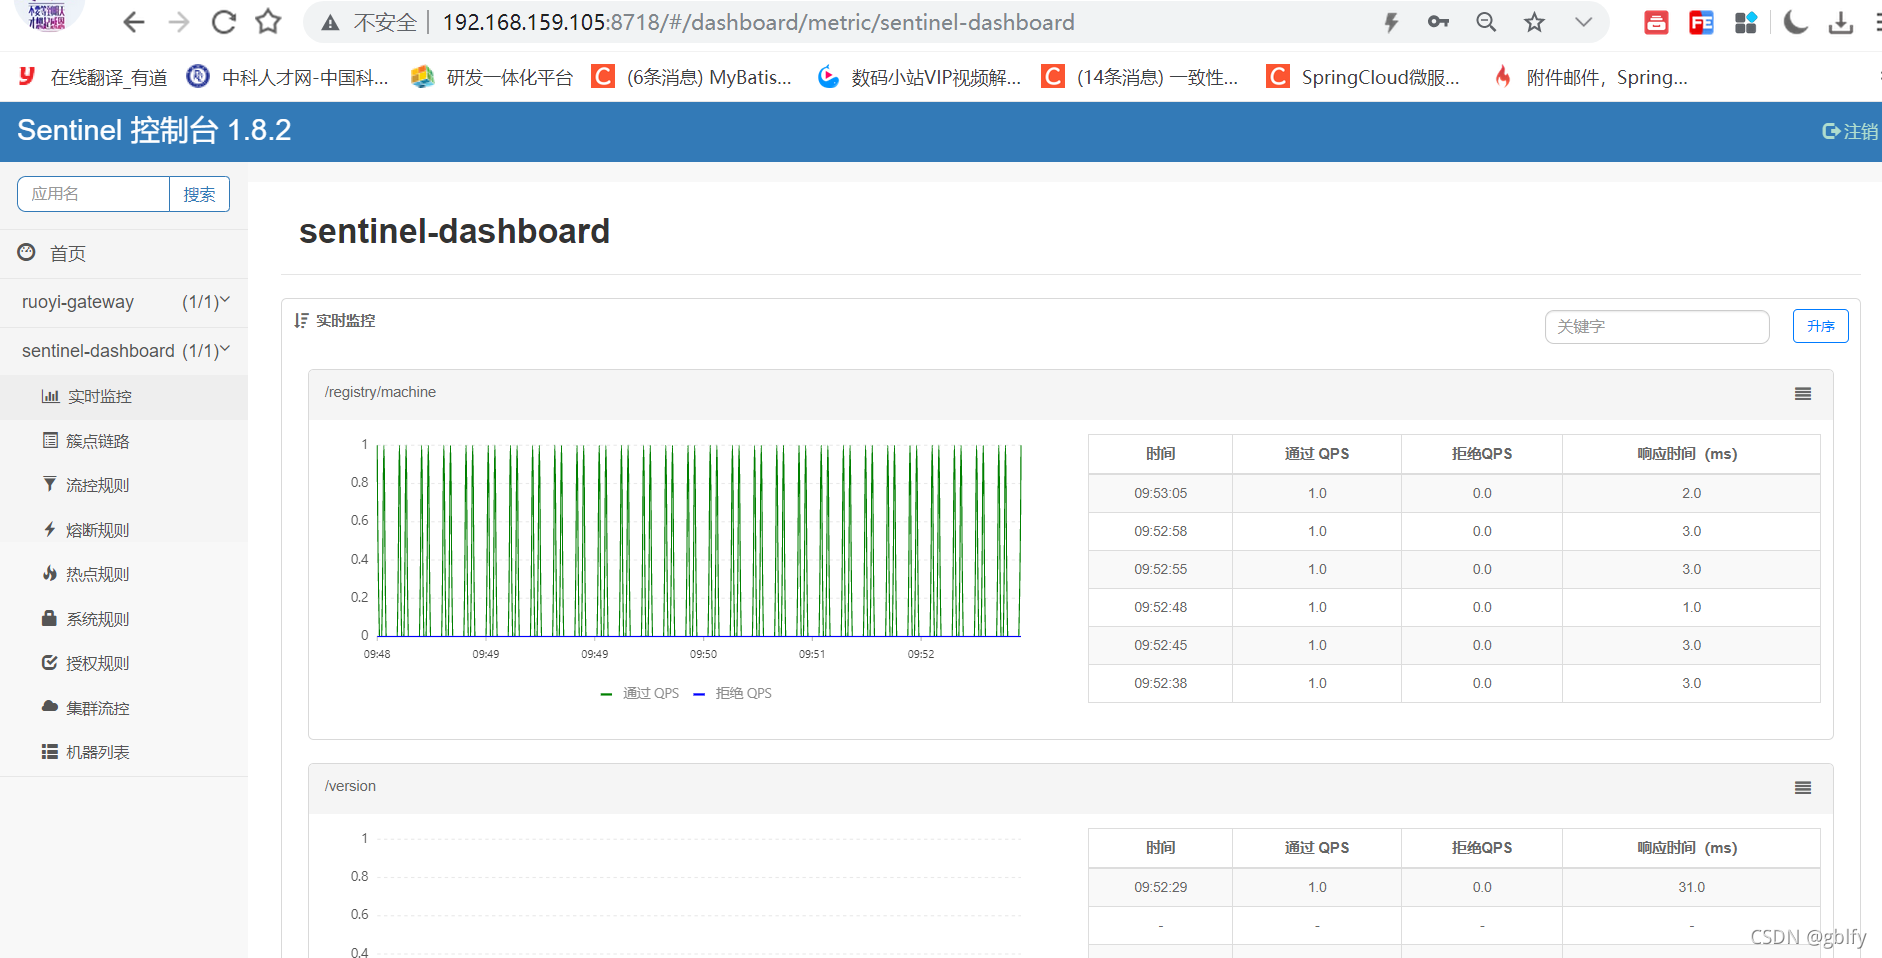This screenshot has width=1882, height=958.
Task: Click the zoom magnifier icon in address bar
Action: pyautogui.click(x=1486, y=22)
